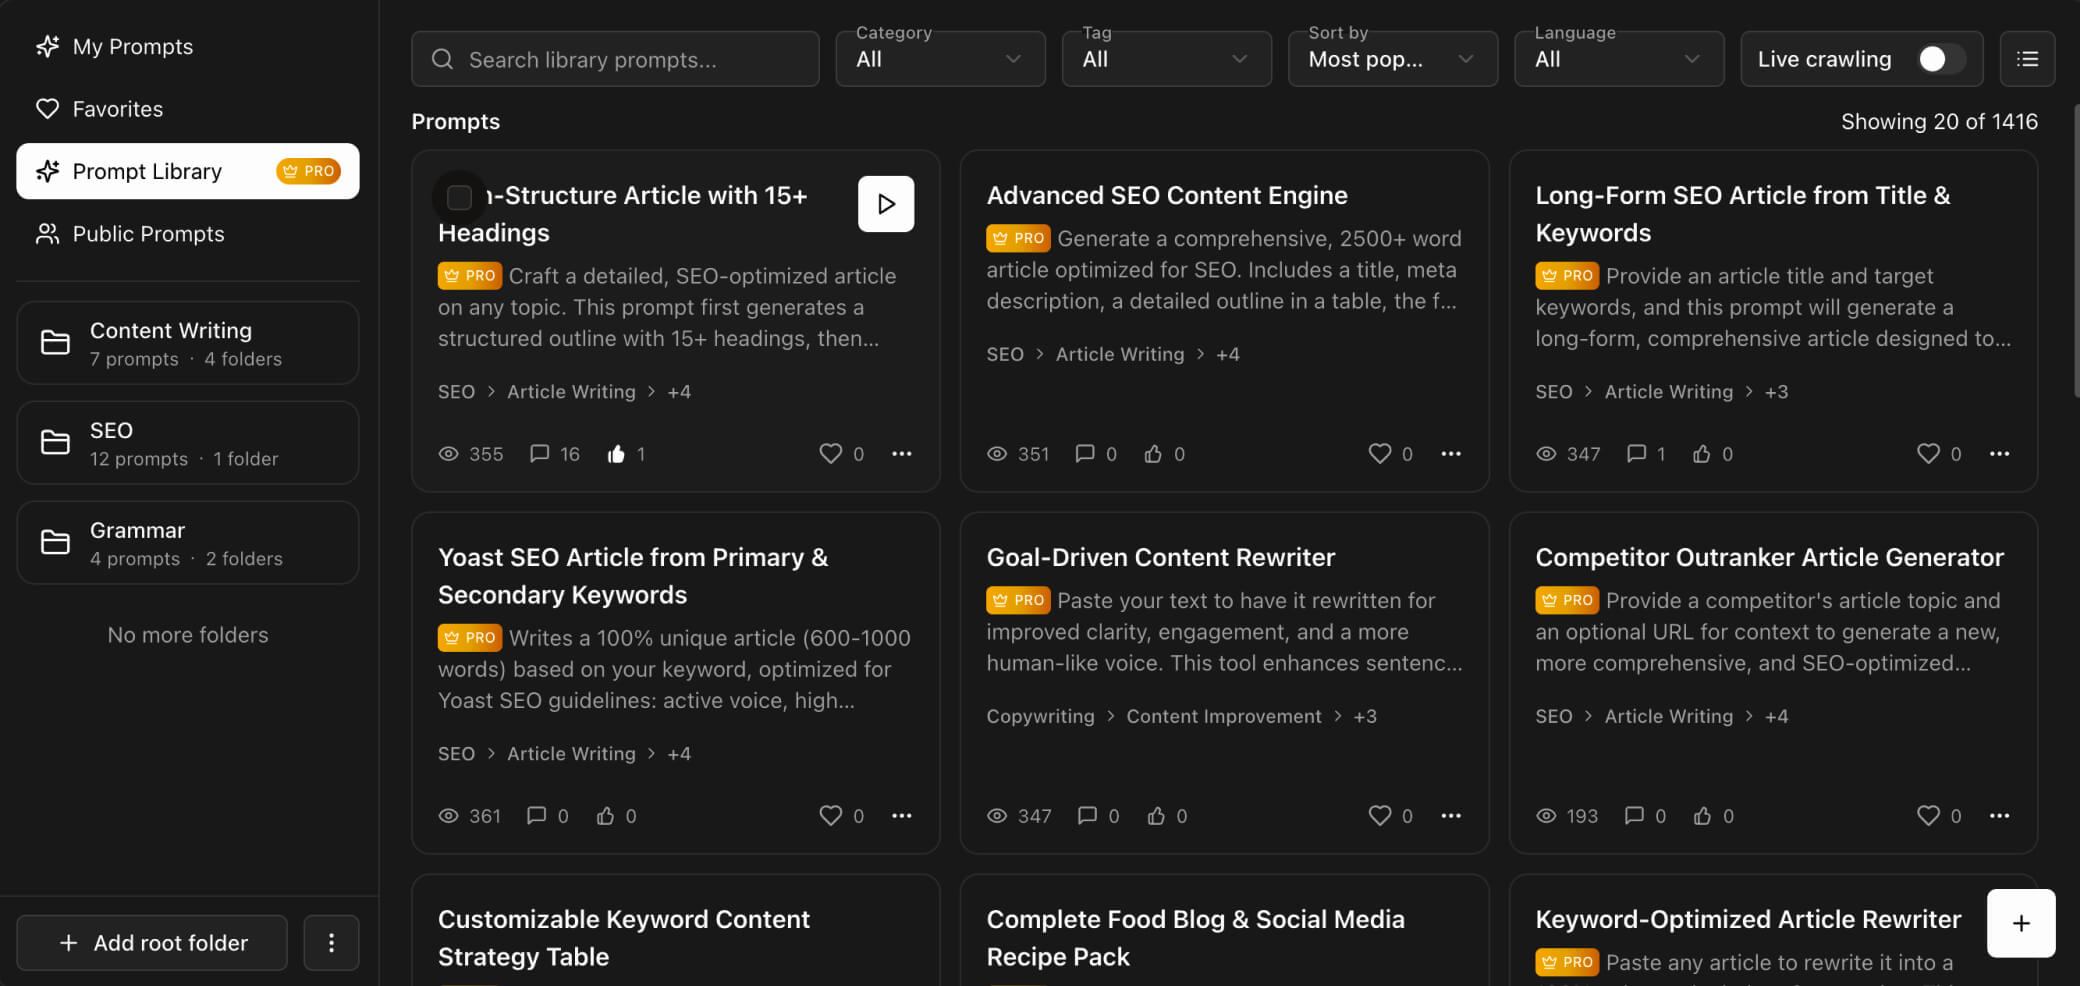Click Add root folder button

point(152,943)
